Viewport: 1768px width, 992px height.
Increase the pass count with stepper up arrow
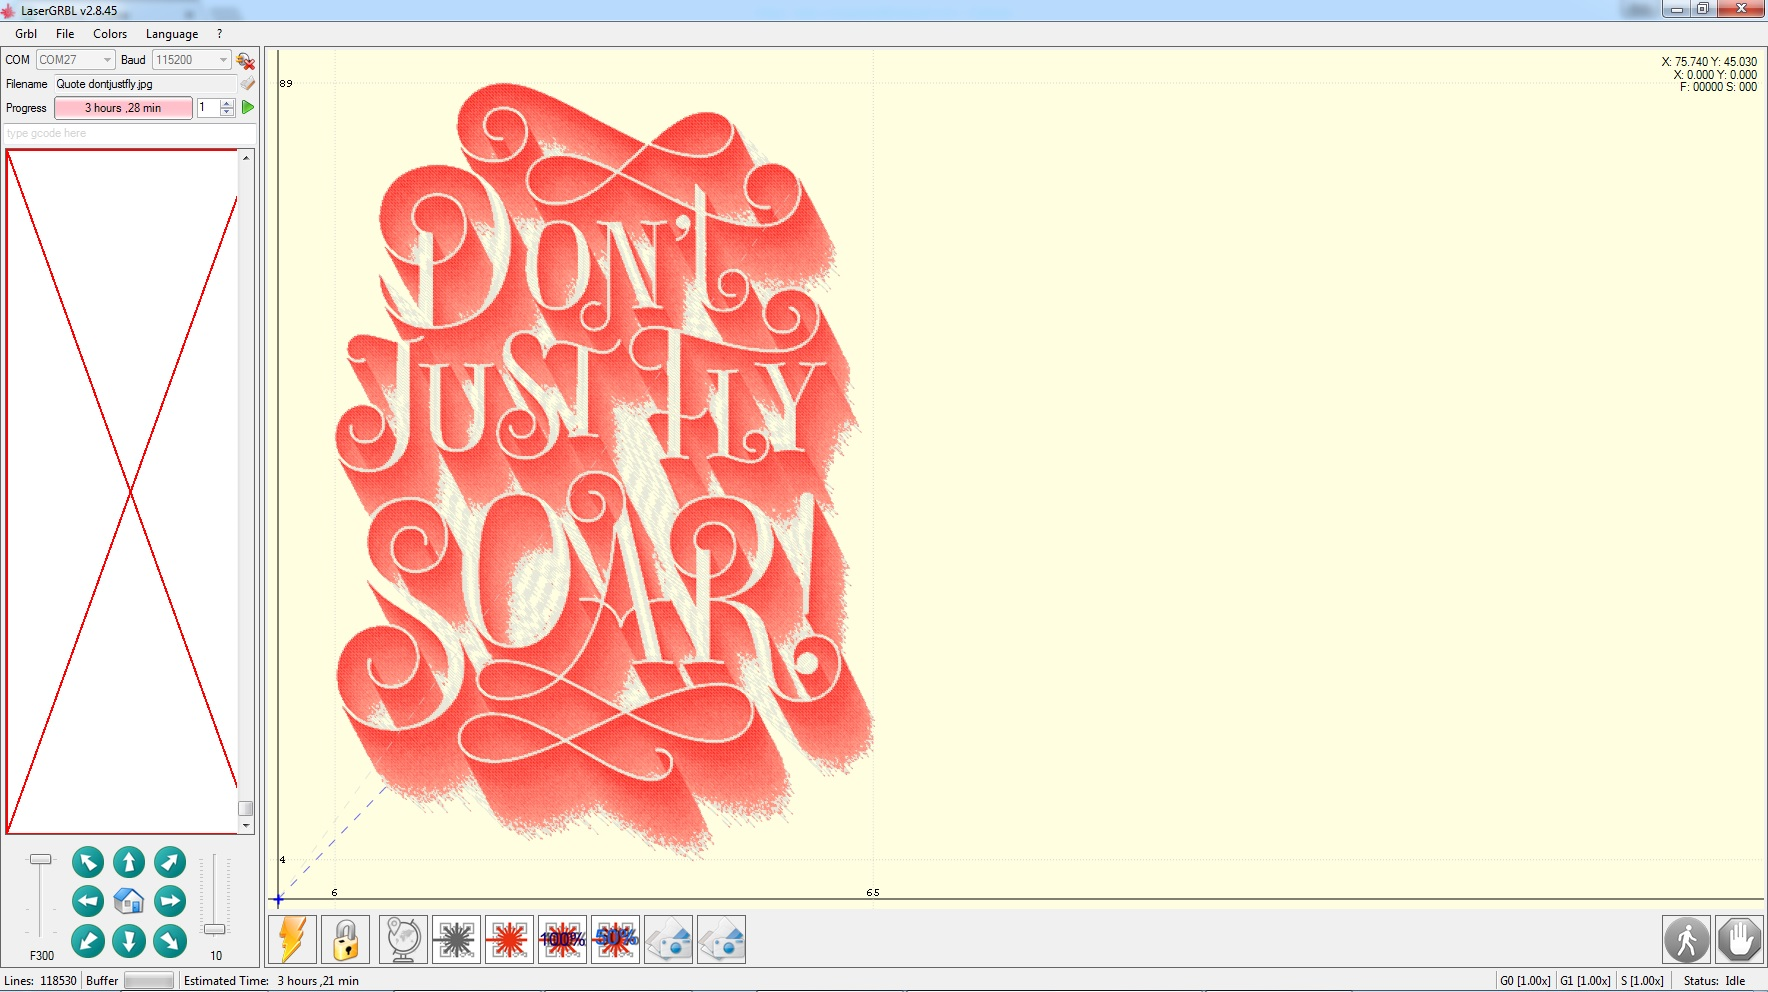click(x=227, y=103)
